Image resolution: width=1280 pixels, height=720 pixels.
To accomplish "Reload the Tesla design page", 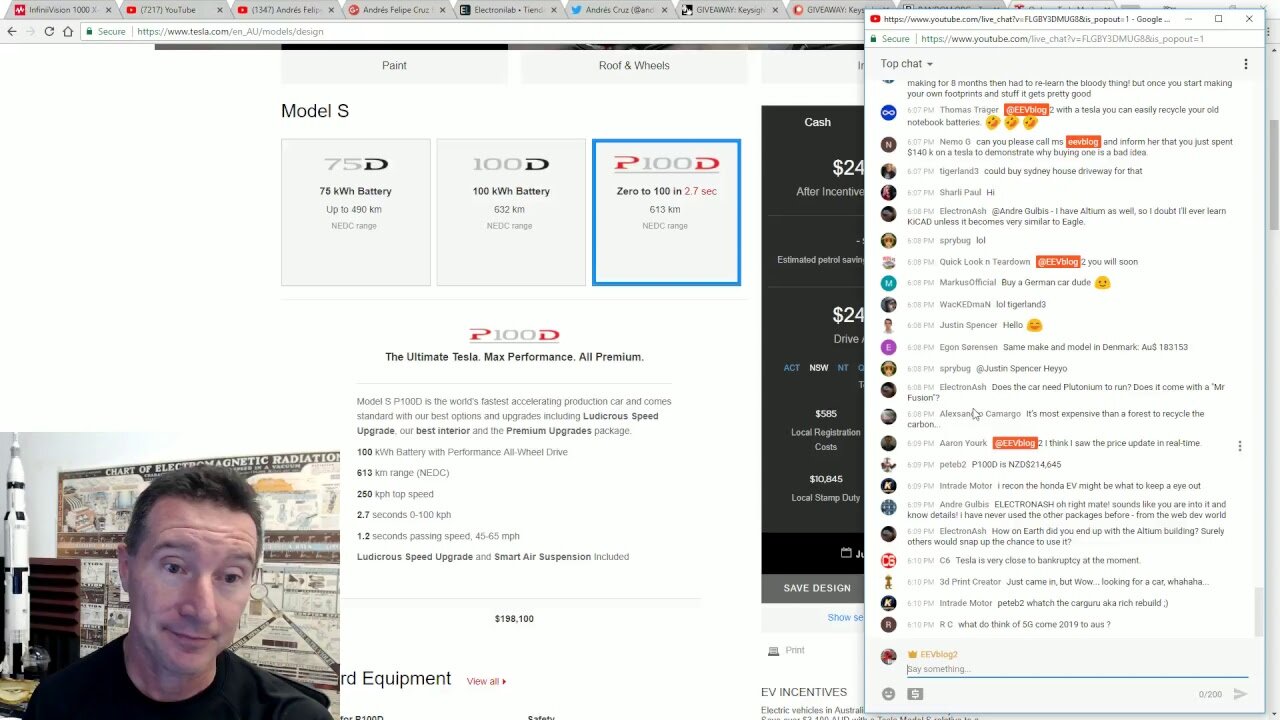I will pyautogui.click(x=49, y=31).
